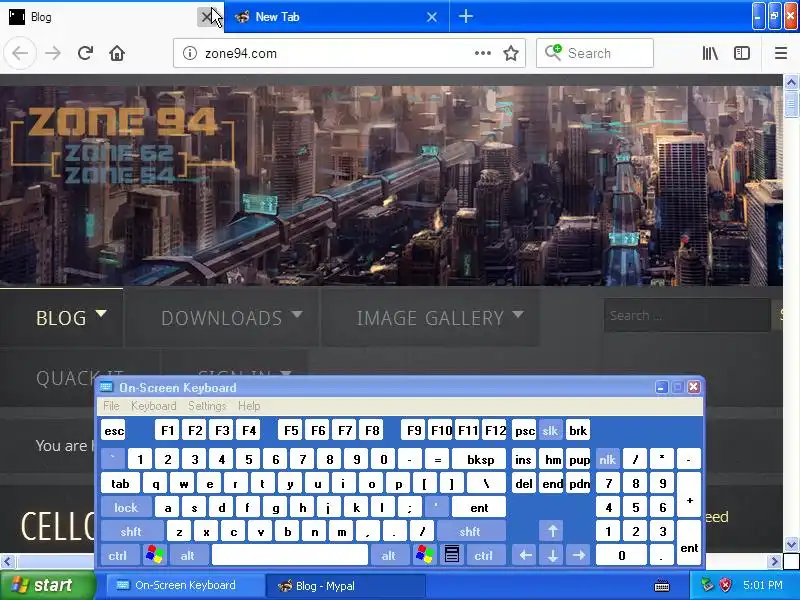This screenshot has height=600, width=800.
Task: Open page actions three-dot menu
Action: click(483, 53)
